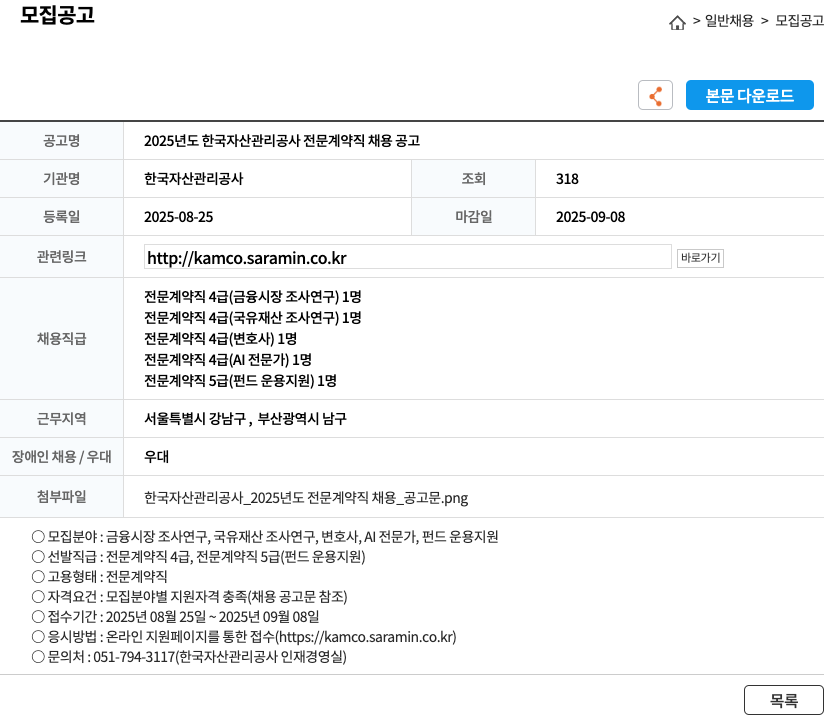Click deadline date 2025-09-08
This screenshot has height=715, width=824.
[x=591, y=217]
